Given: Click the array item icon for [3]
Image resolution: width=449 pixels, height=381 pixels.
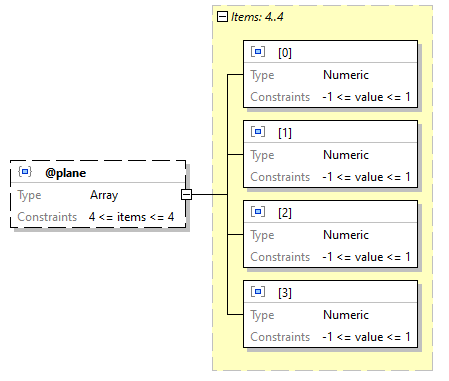Looking at the screenshot, I should pyautogui.click(x=258, y=292).
